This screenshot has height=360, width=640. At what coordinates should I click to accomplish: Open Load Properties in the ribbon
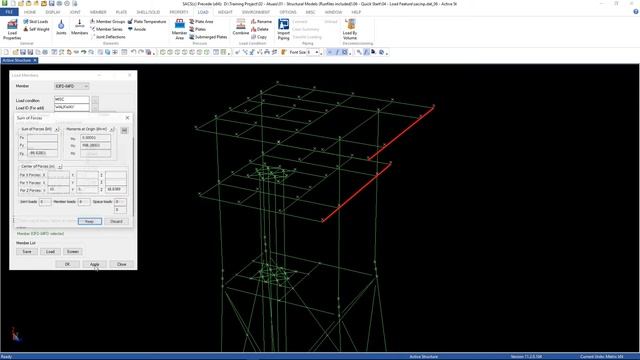[x=12, y=29]
